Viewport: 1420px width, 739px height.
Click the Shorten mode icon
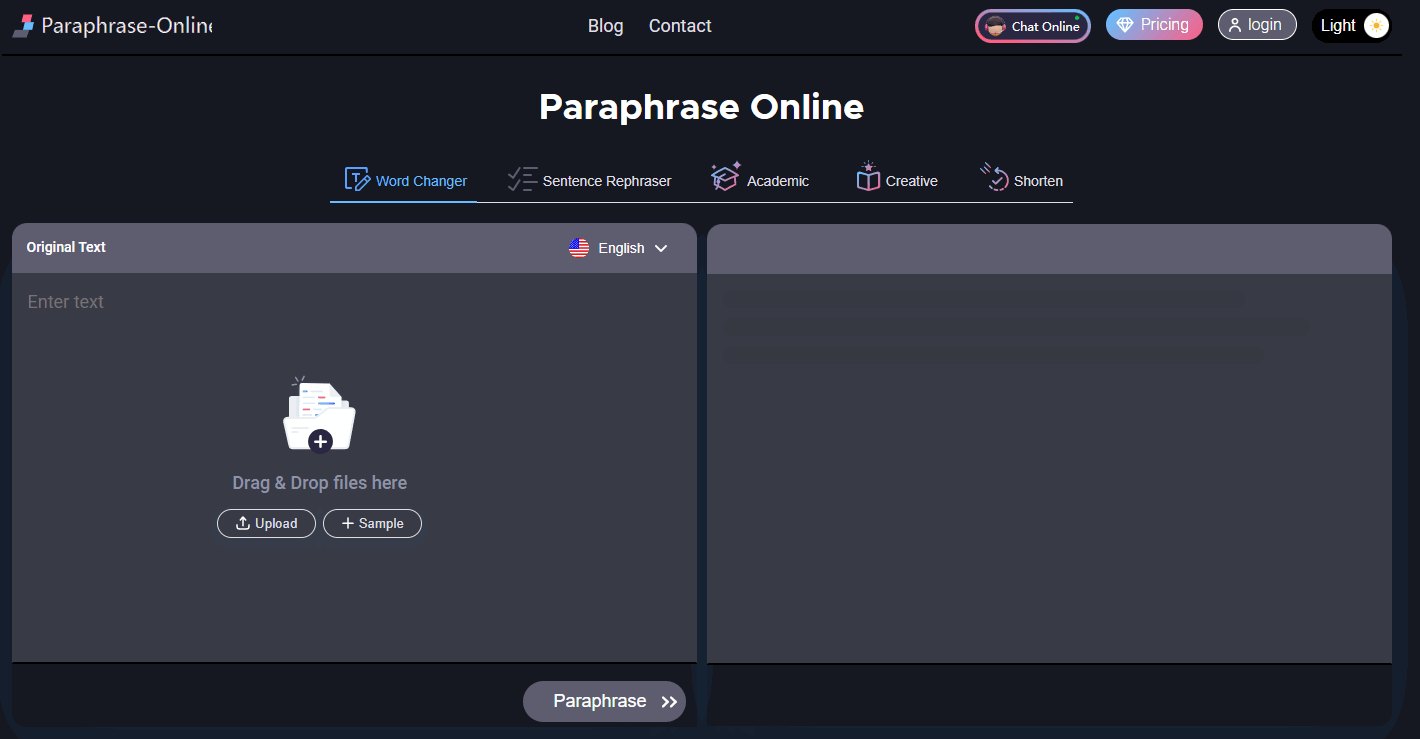(994, 177)
